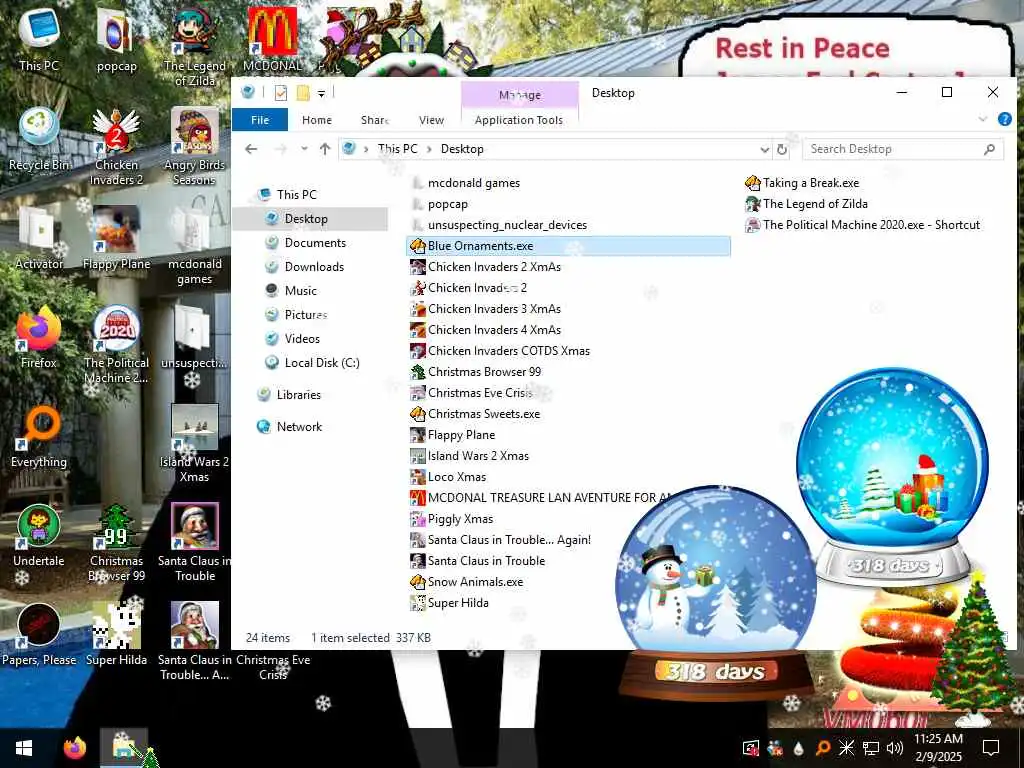
Task: Open Papers, Please desktop shortcut
Action: pyautogui.click(x=39, y=635)
